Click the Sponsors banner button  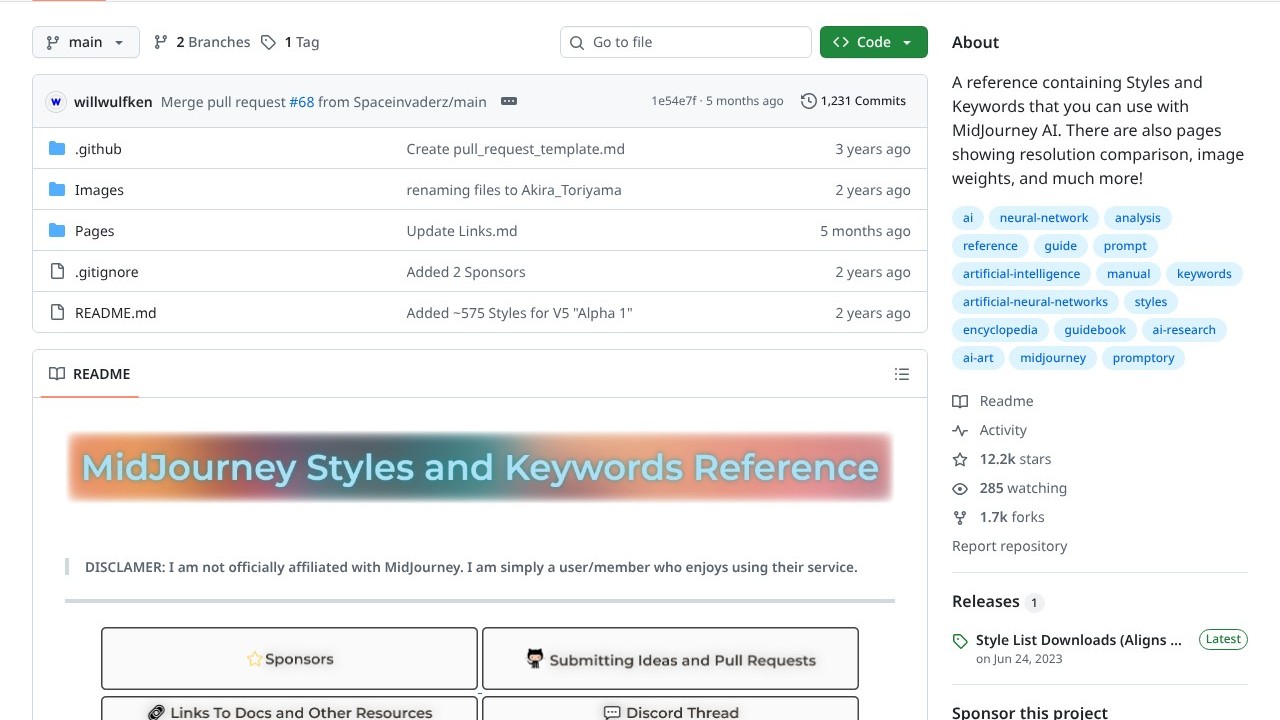click(289, 659)
